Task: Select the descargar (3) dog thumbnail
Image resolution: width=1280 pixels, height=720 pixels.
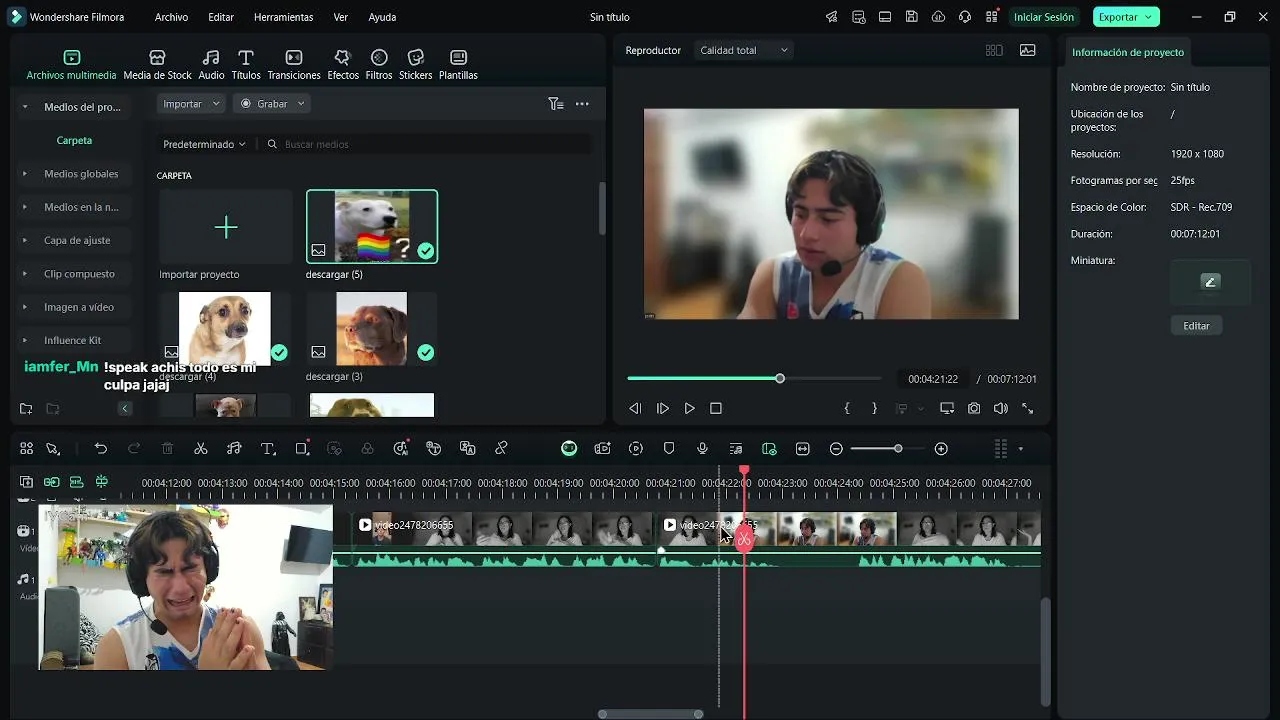Action: click(x=372, y=328)
